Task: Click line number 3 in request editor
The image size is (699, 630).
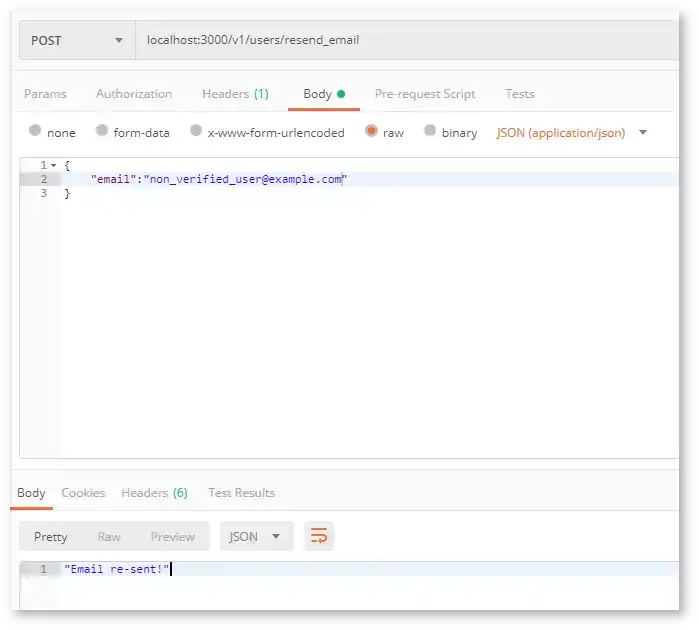Action: (43, 193)
